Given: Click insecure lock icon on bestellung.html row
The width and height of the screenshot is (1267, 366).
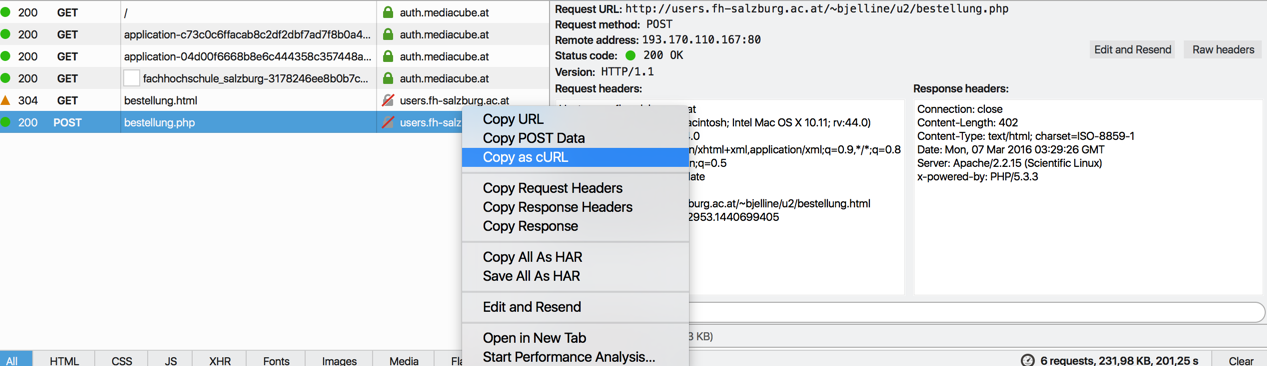Looking at the screenshot, I should [388, 100].
